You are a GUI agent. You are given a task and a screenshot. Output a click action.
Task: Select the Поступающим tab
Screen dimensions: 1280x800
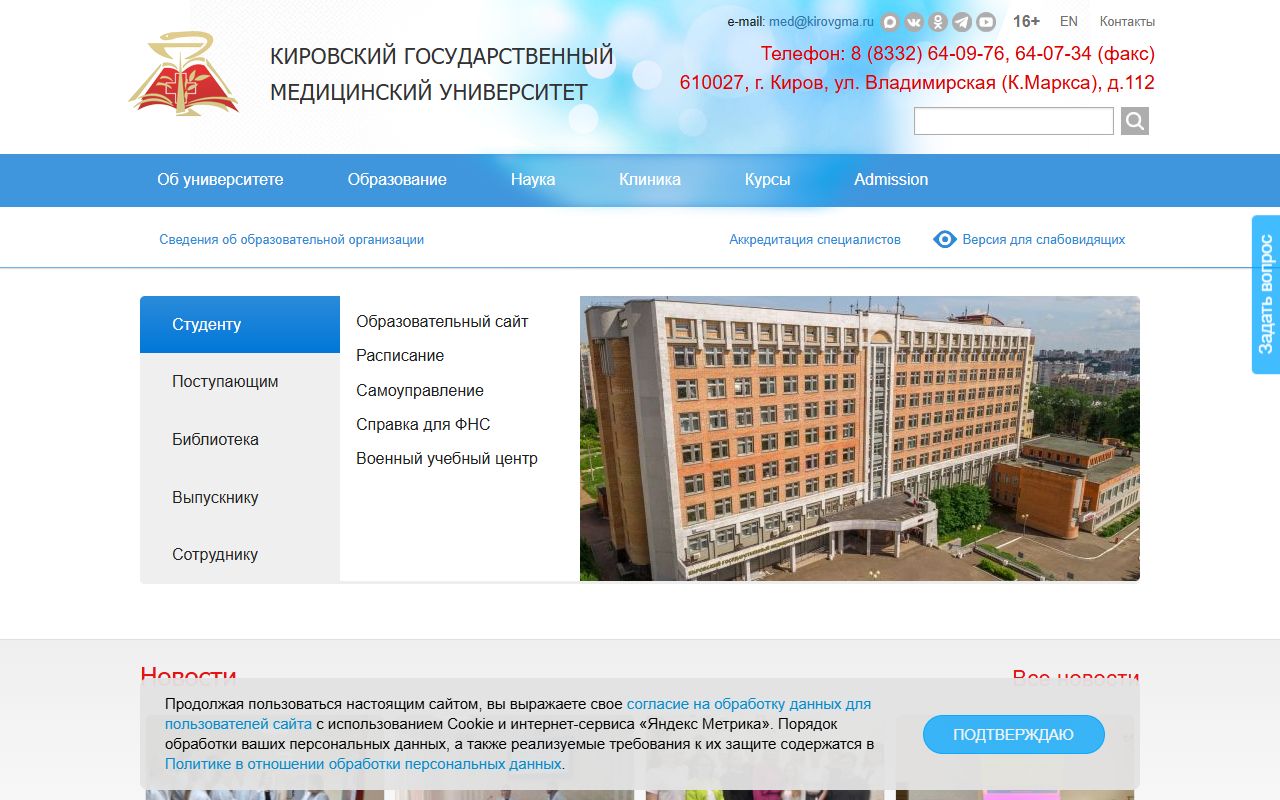pyautogui.click(x=240, y=382)
